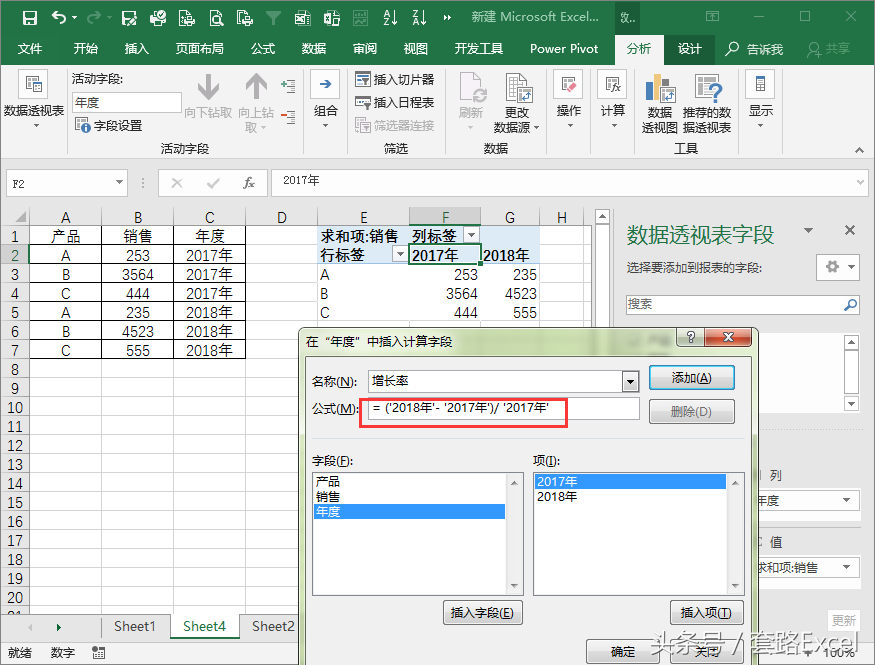The image size is (875, 665).
Task: Click the search magnifier in field pane
Action: [850, 305]
